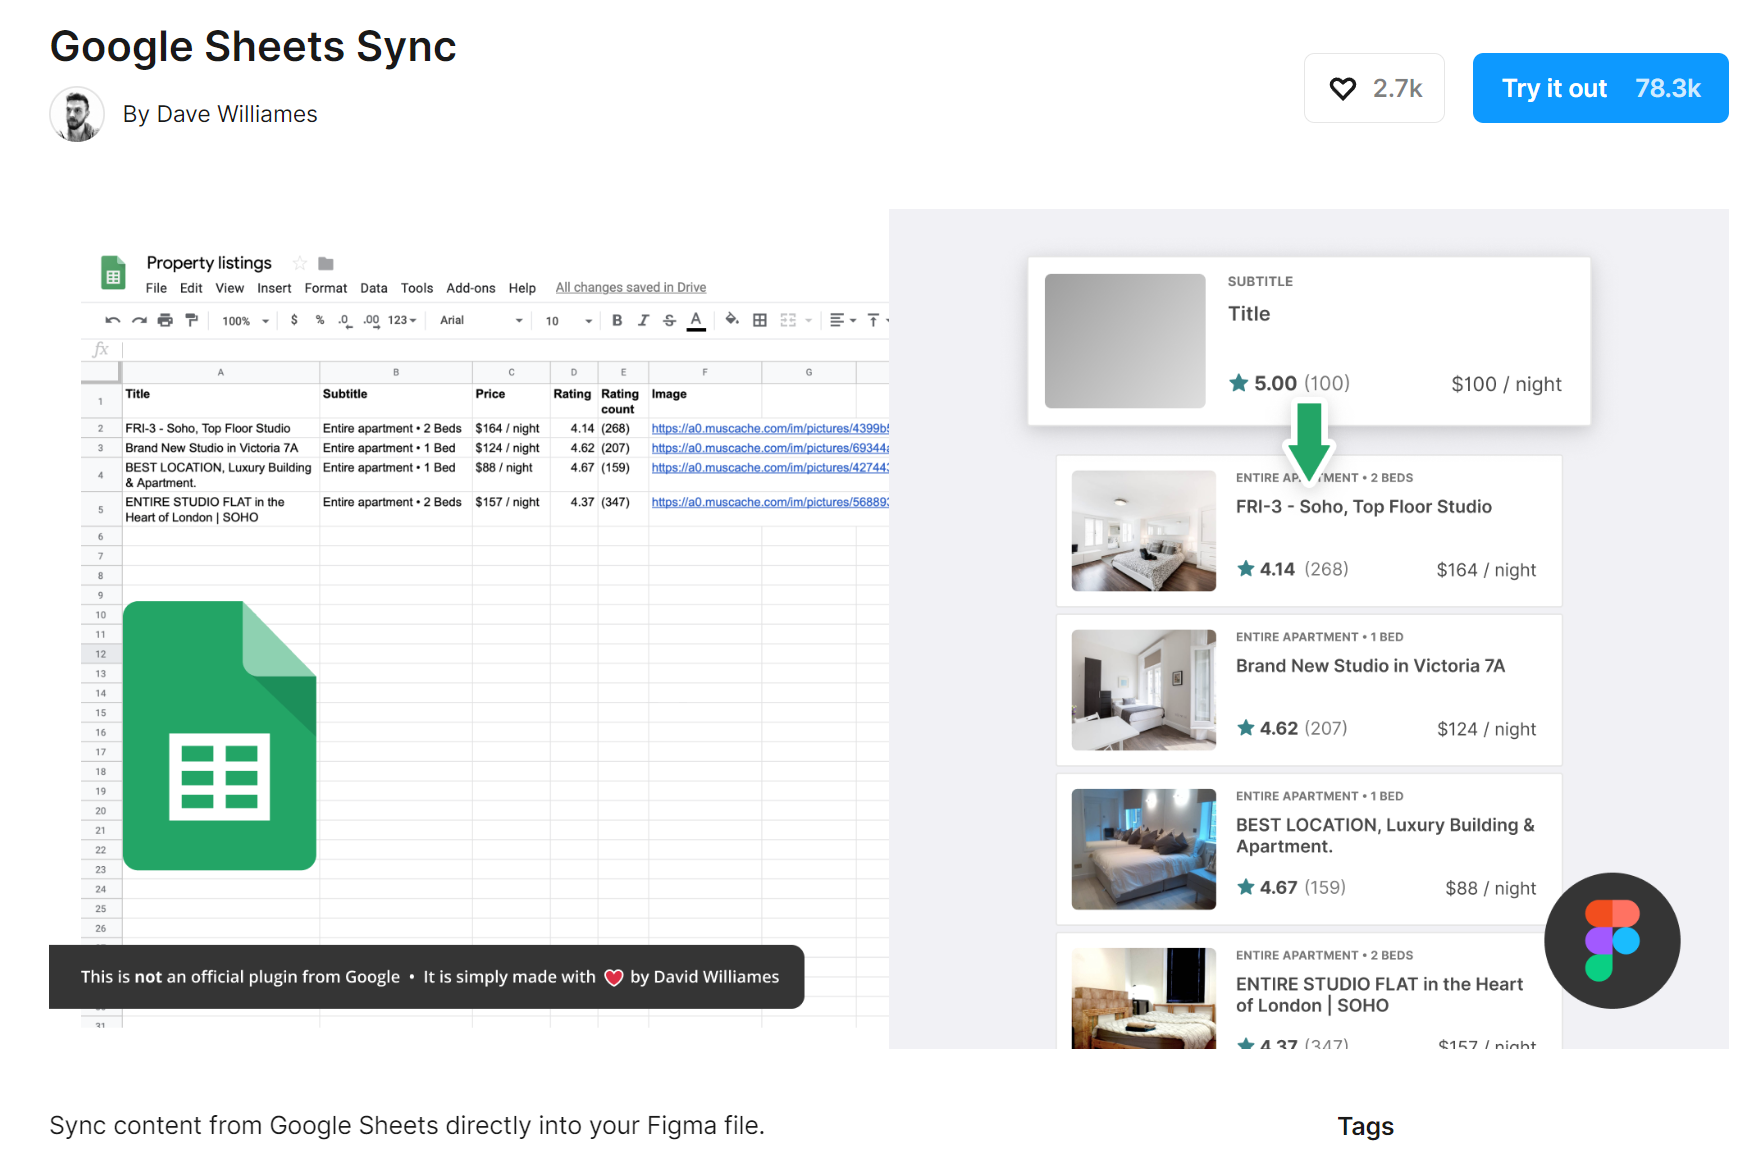The width and height of the screenshot is (1756, 1167).
Task: Select cell 'FRI-3 - Soho, Top Floor Studio'
Action: pyautogui.click(x=221, y=428)
